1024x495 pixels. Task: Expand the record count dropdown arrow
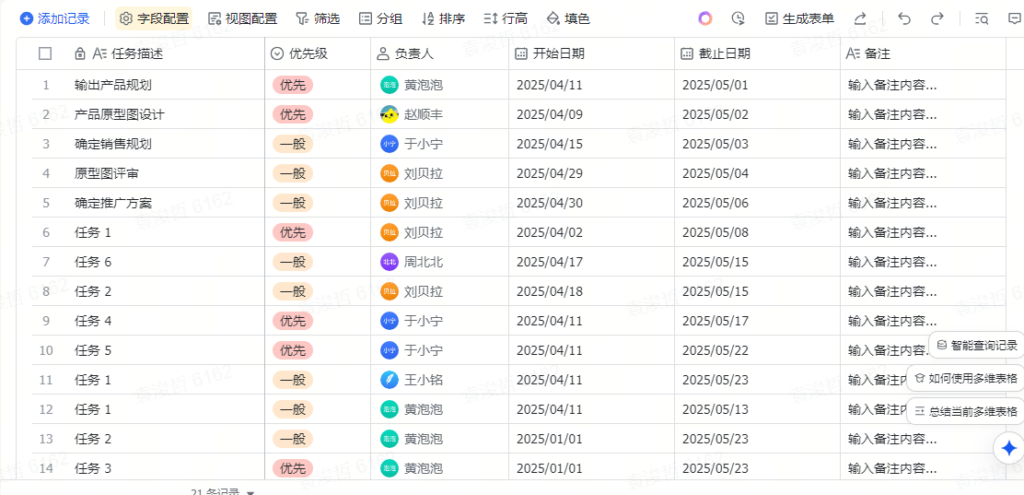[250, 492]
